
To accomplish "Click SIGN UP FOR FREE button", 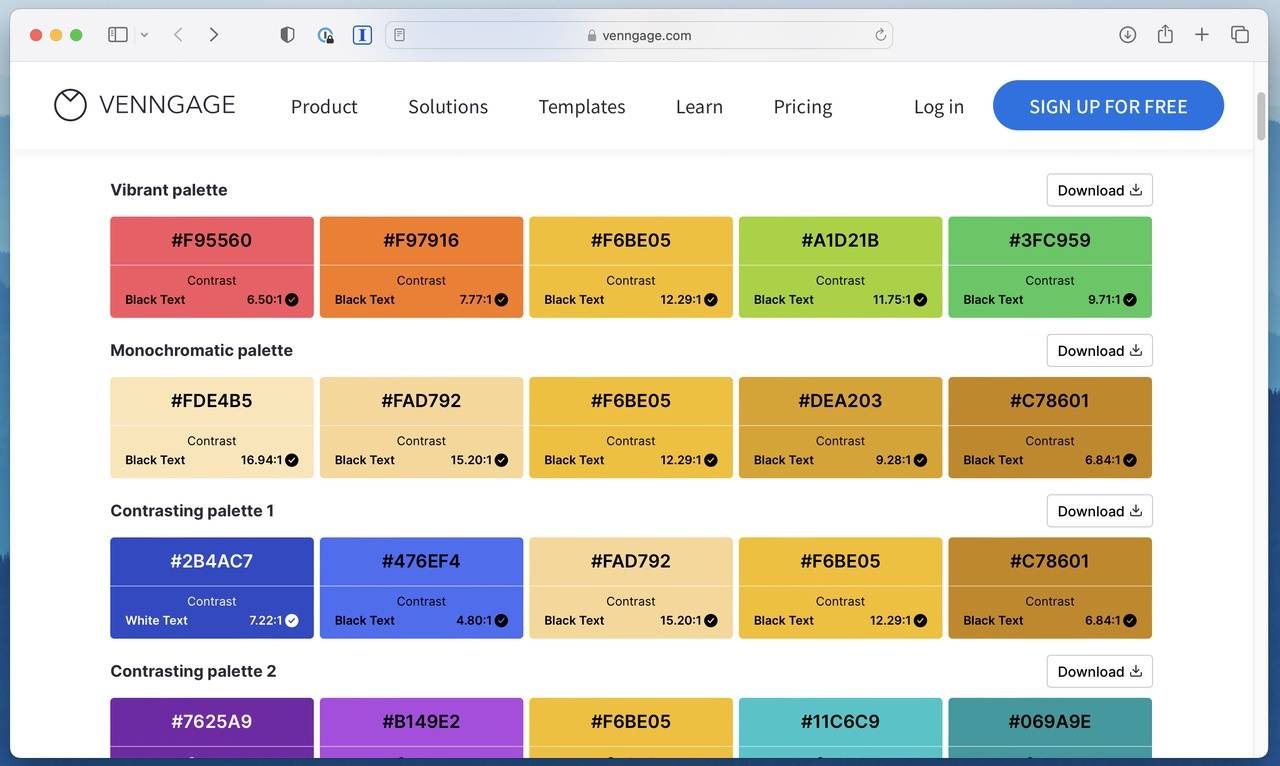I will pos(1108,106).
